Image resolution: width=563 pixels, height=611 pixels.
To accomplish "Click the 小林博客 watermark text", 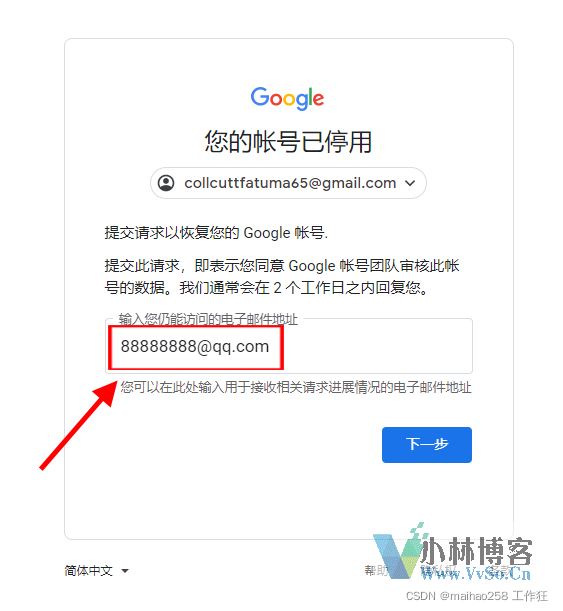I will (477, 551).
